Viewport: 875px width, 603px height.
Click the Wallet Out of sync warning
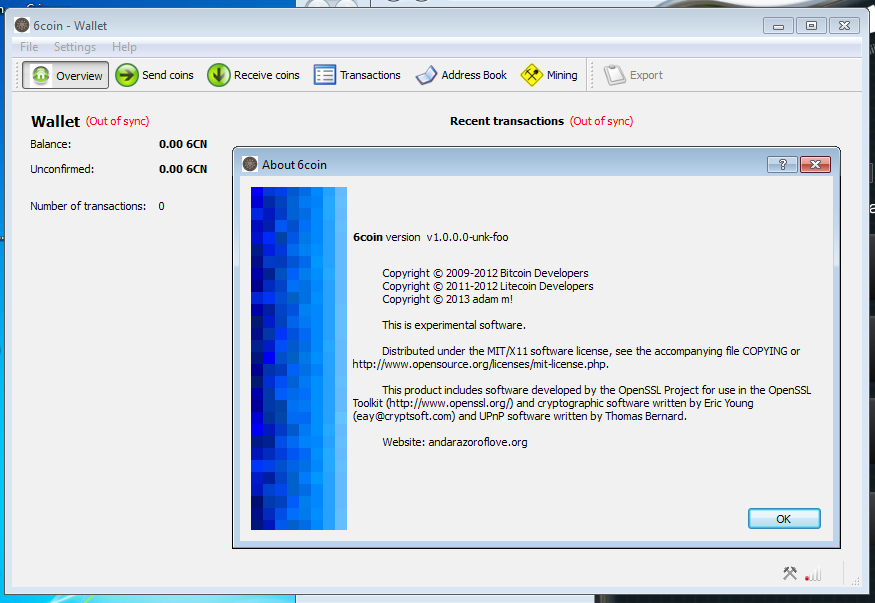click(118, 121)
